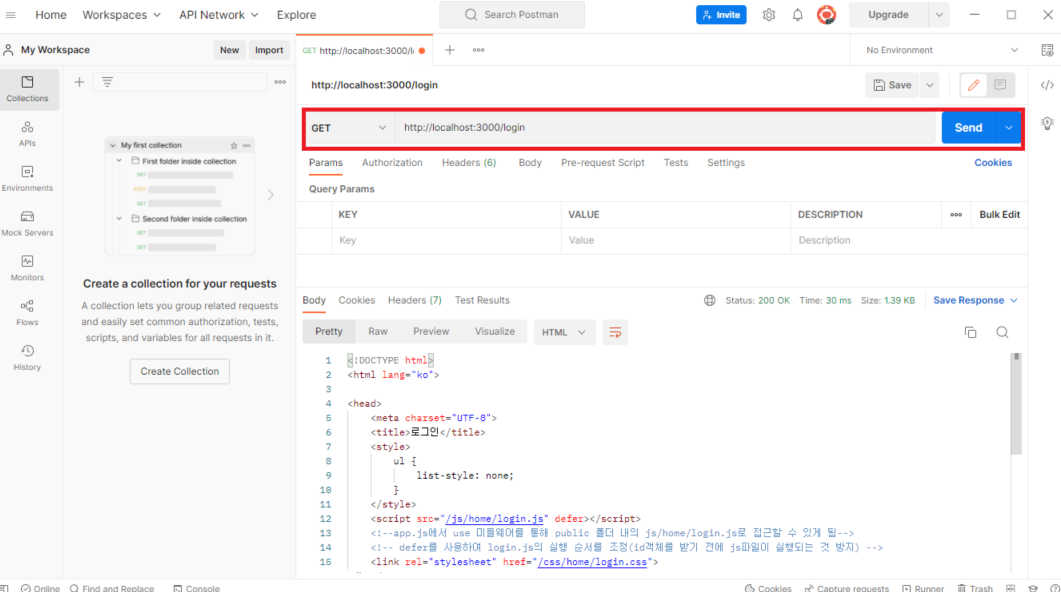Open the code snippet icon
1061x592 pixels.
coord(1047,85)
